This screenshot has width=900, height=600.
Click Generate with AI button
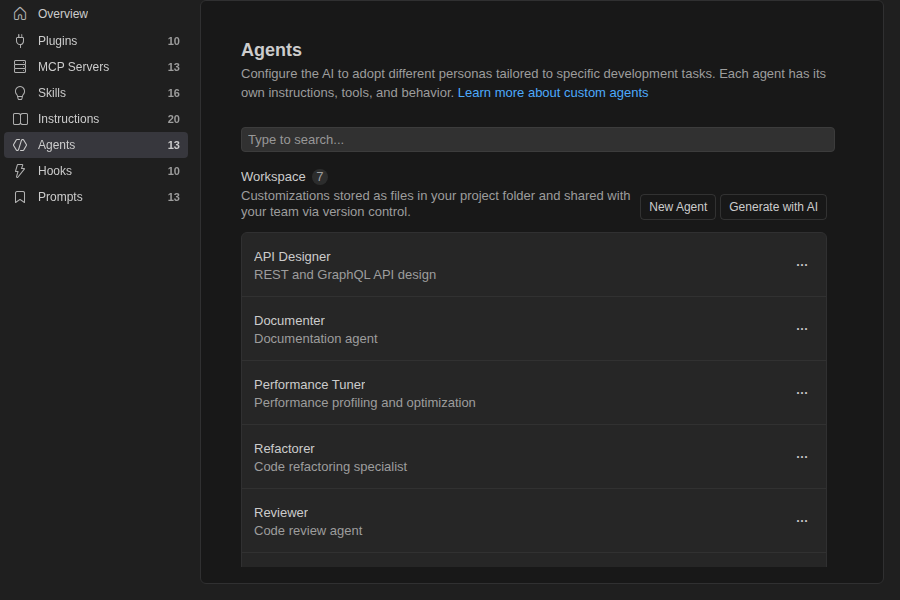773,207
